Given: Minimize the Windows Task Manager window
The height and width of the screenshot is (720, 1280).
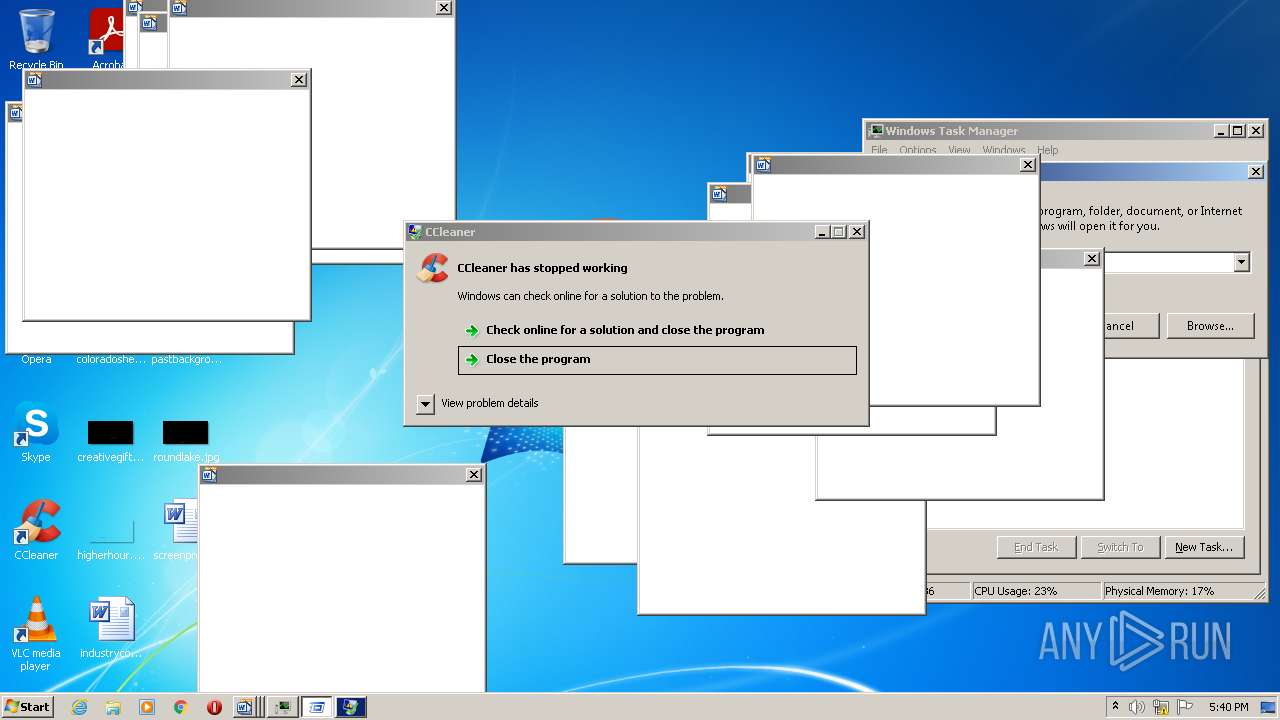Looking at the screenshot, I should pos(1221,131).
